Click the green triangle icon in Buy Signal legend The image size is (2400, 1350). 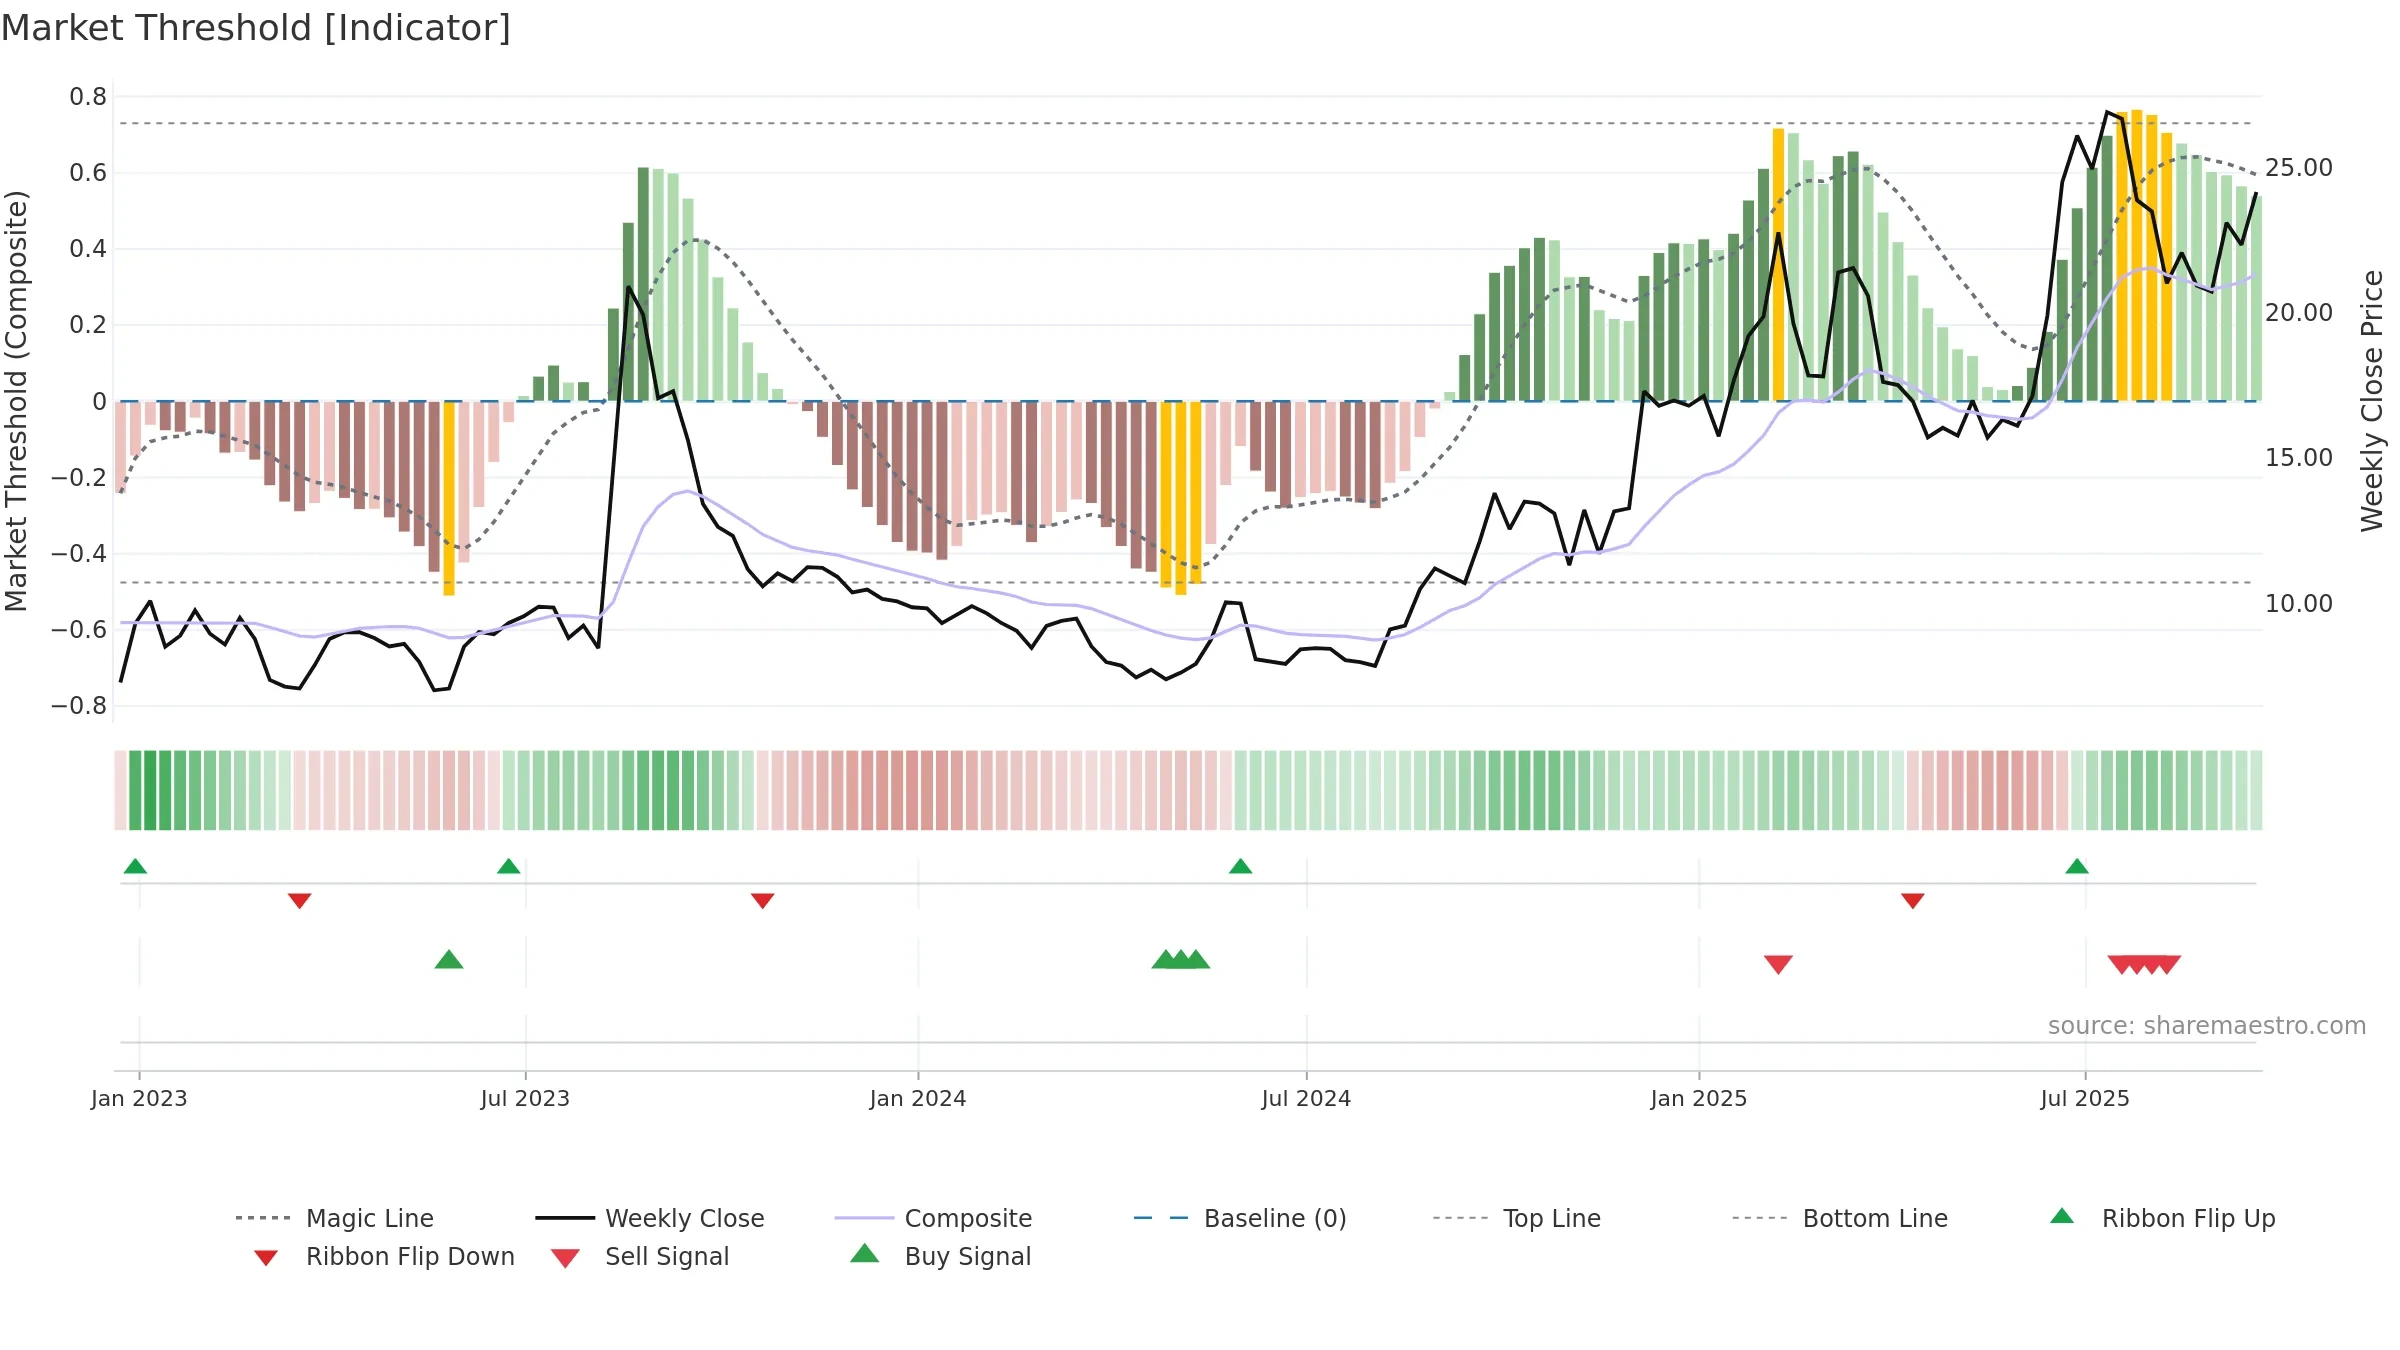864,1254
